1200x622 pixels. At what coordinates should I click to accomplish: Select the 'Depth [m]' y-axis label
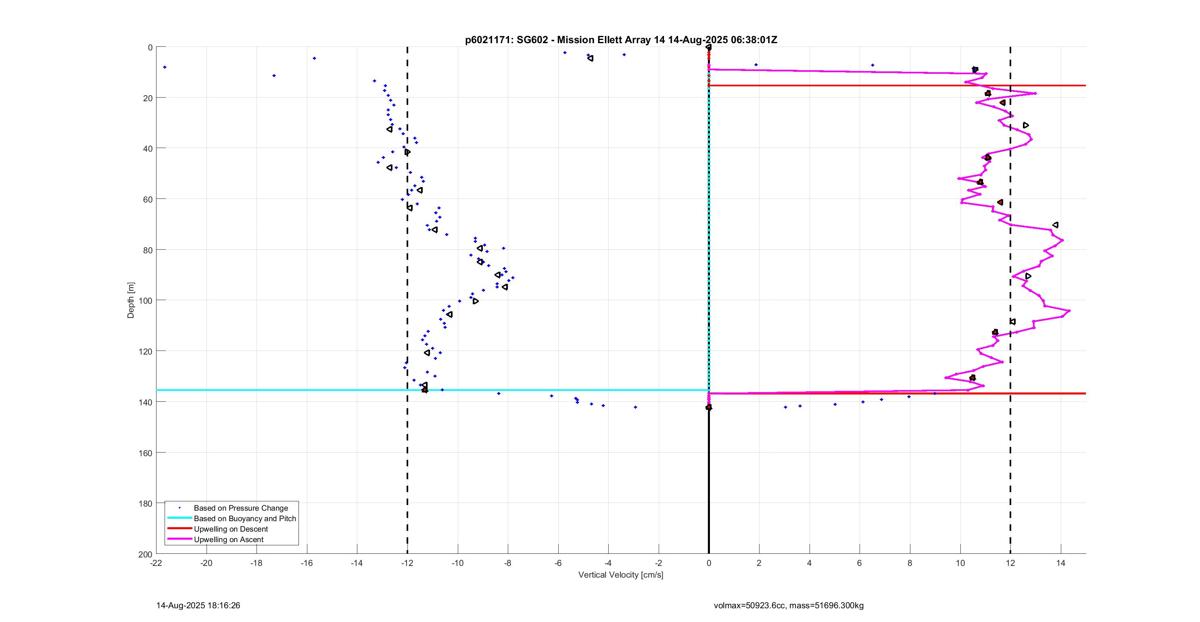pos(131,300)
